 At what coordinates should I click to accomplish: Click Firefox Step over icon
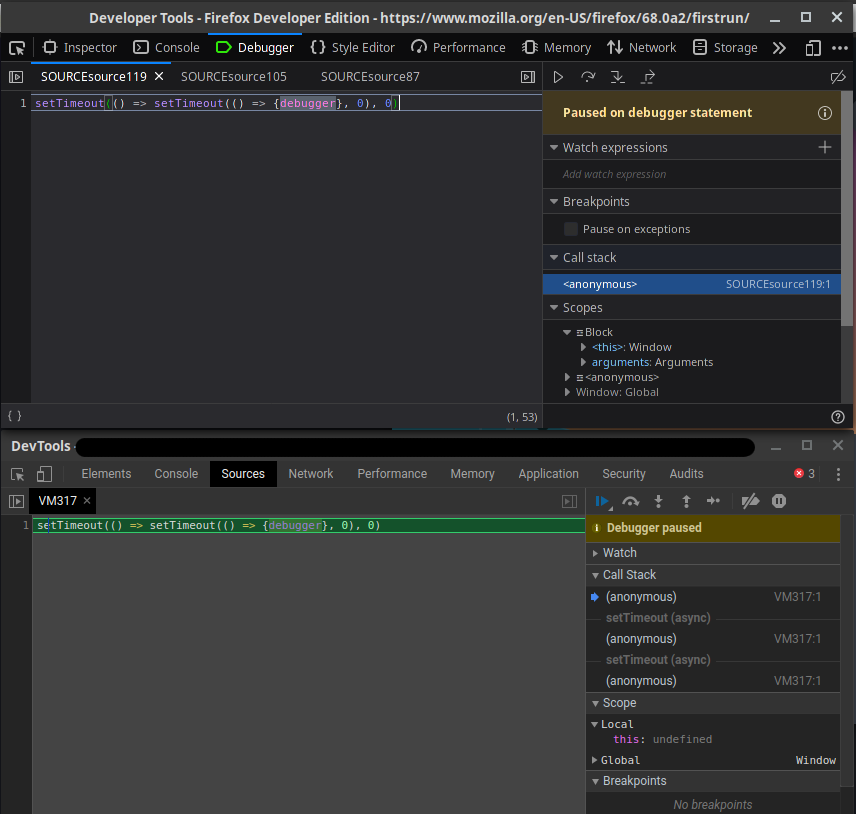click(x=588, y=77)
